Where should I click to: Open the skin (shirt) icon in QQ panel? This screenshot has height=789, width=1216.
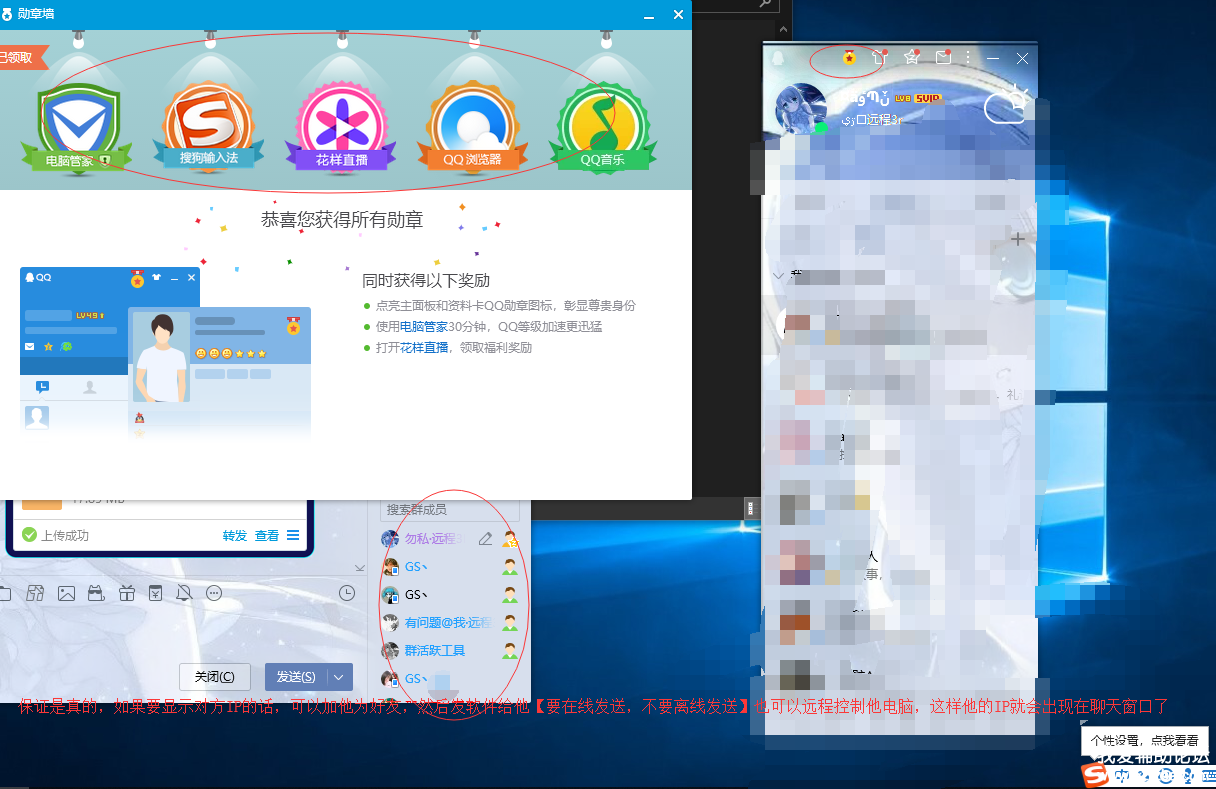pyautogui.click(x=880, y=57)
